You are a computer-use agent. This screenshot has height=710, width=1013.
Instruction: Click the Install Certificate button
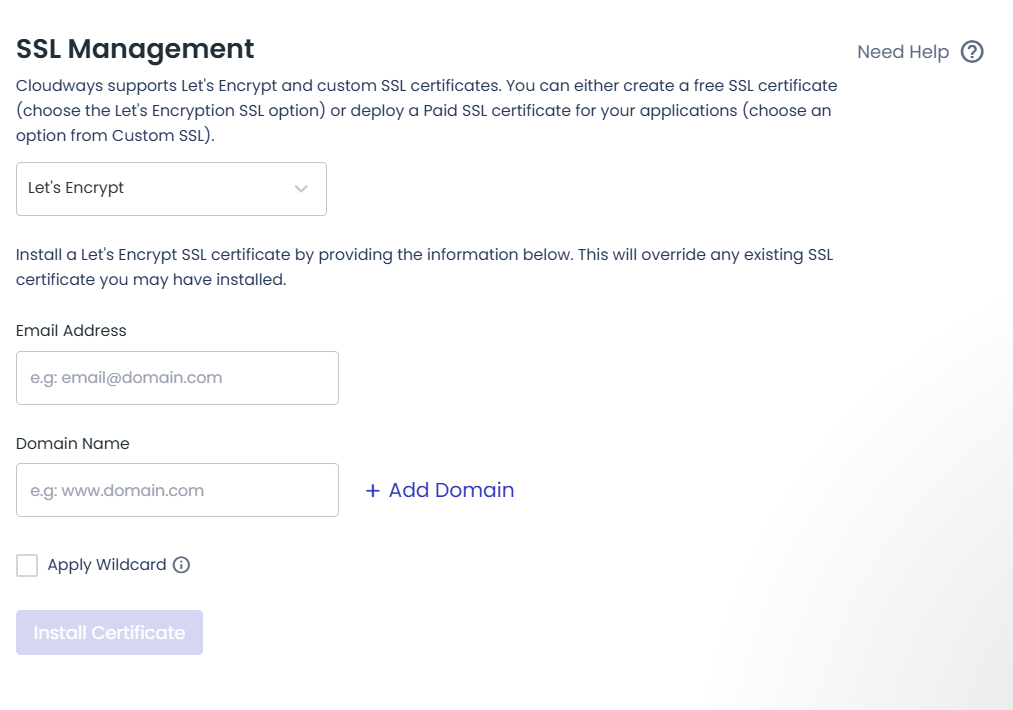click(x=109, y=632)
